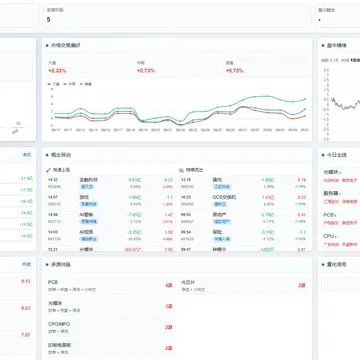Select the 光芯片 resonance row
Screen dimensions: 360x360
[x=243, y=286]
